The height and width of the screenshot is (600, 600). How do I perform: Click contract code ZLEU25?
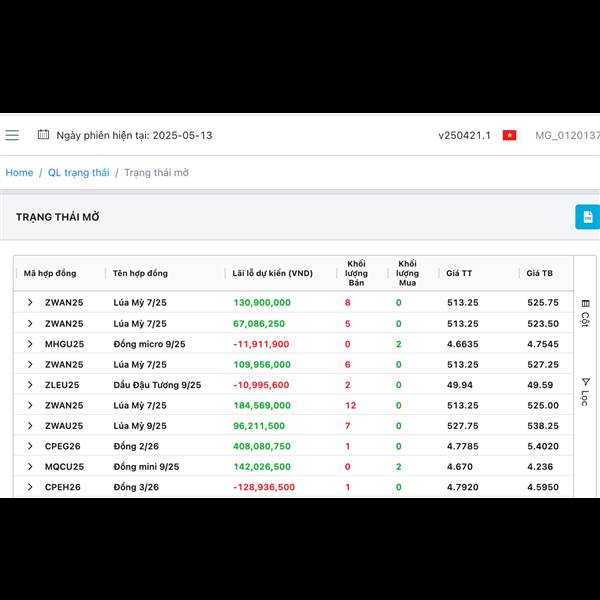point(62,385)
